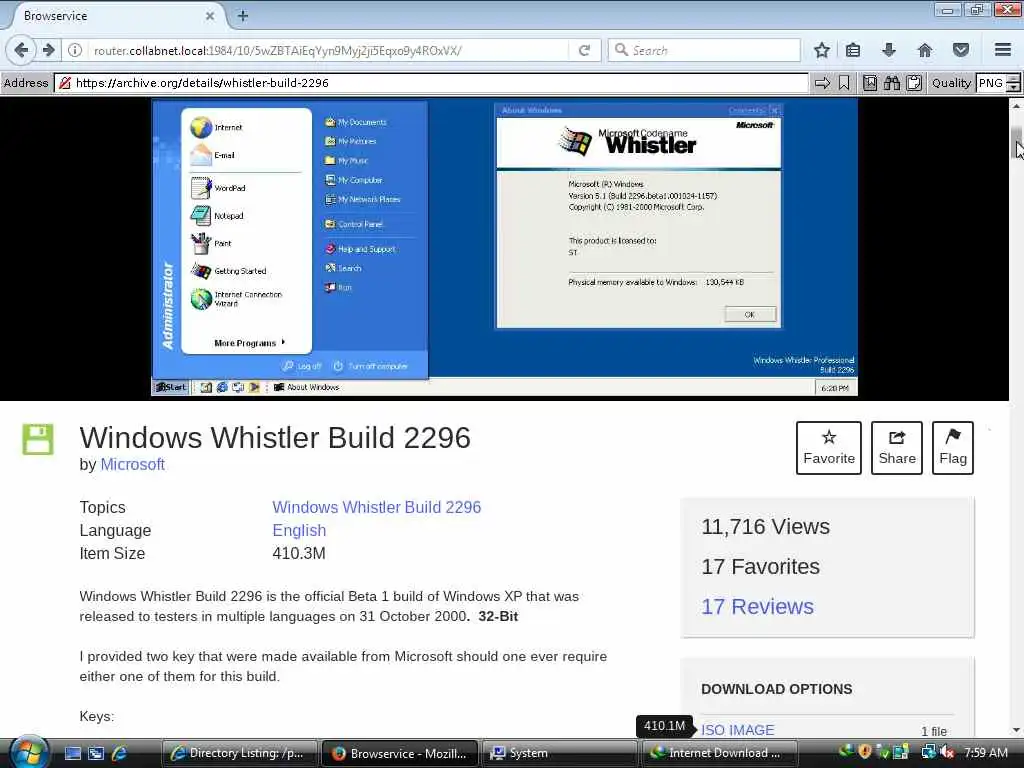Click the network tray icon
This screenshot has height=768, width=1024.
[928, 752]
